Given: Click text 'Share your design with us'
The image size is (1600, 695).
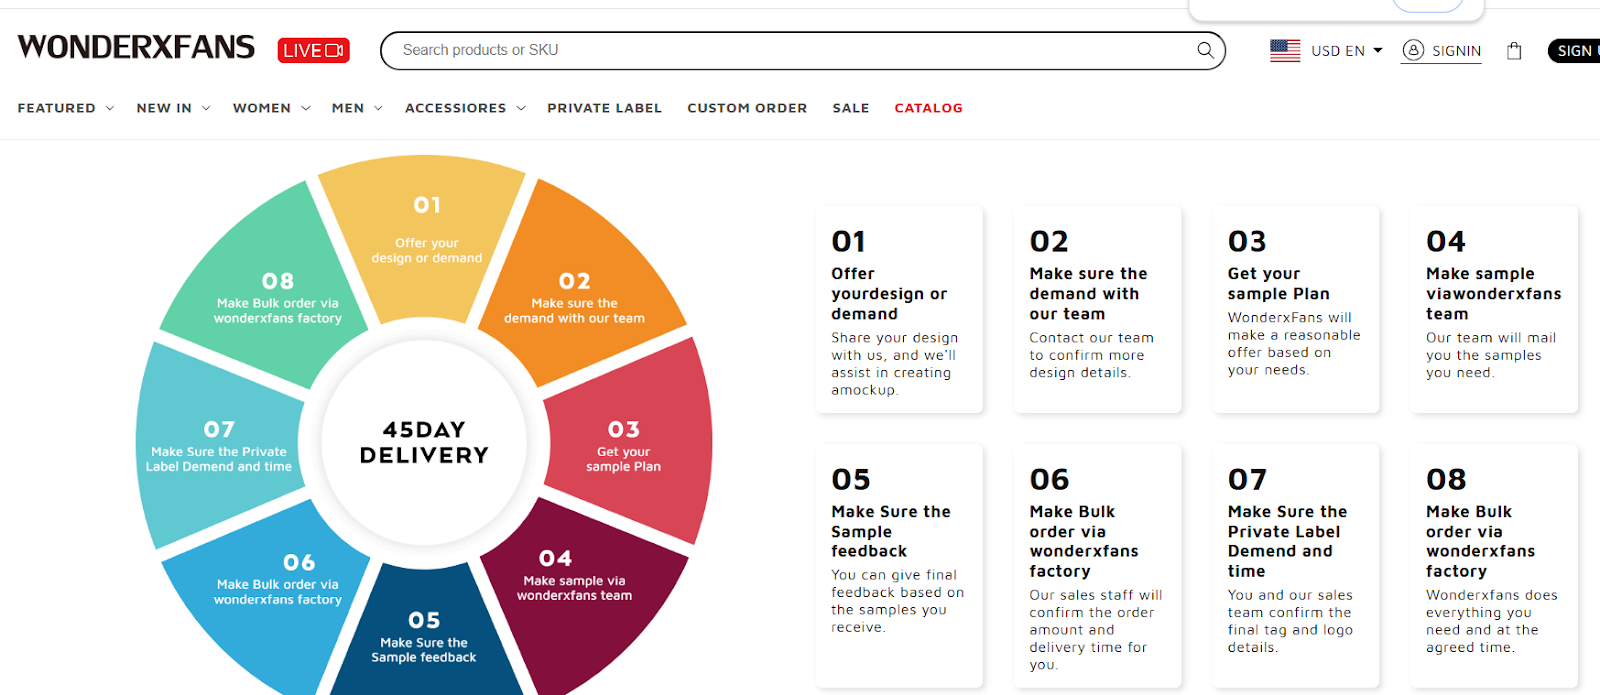Looking at the screenshot, I should coord(895,346).
